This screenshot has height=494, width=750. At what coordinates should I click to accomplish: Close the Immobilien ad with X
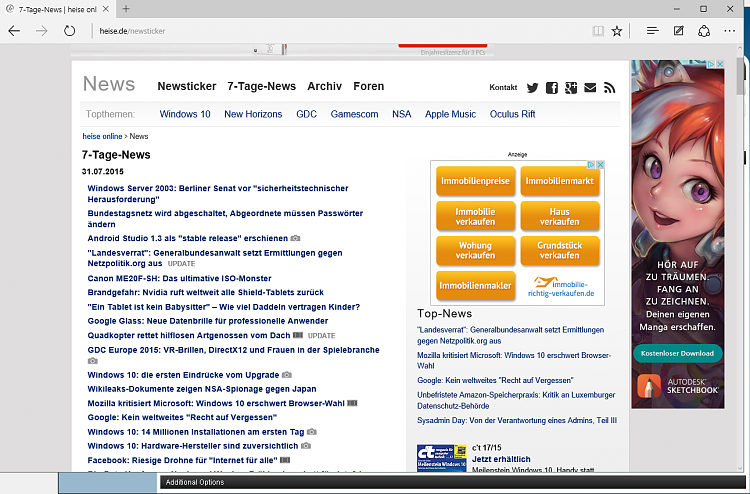coord(600,165)
